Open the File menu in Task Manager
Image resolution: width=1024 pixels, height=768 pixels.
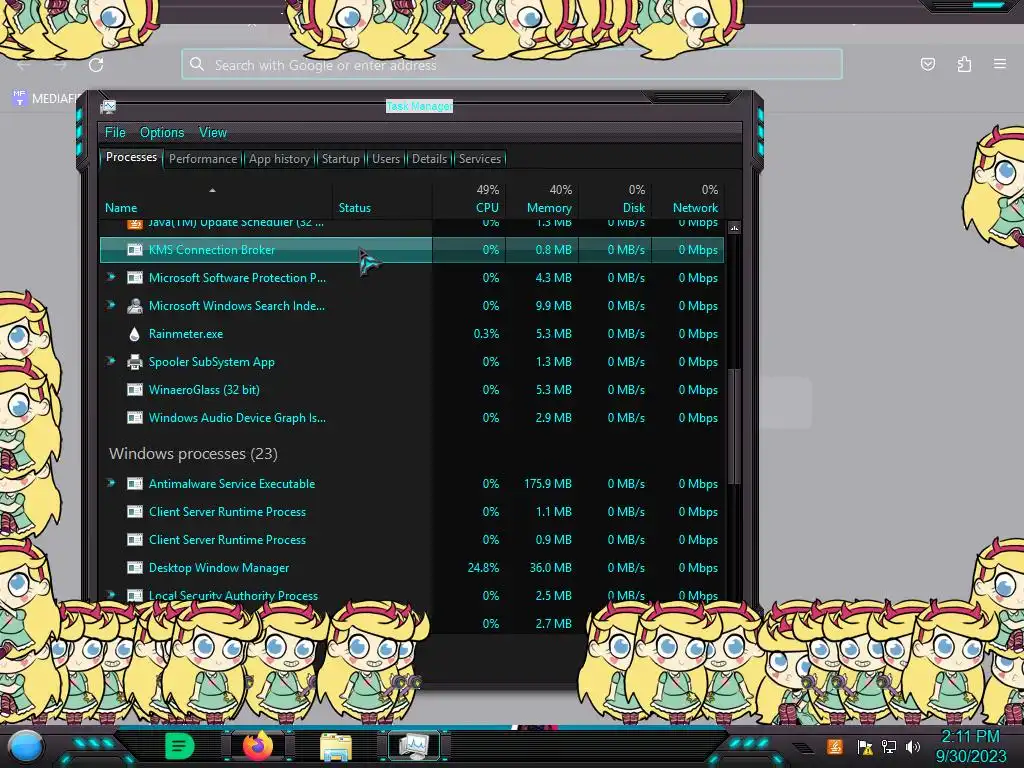coord(115,133)
